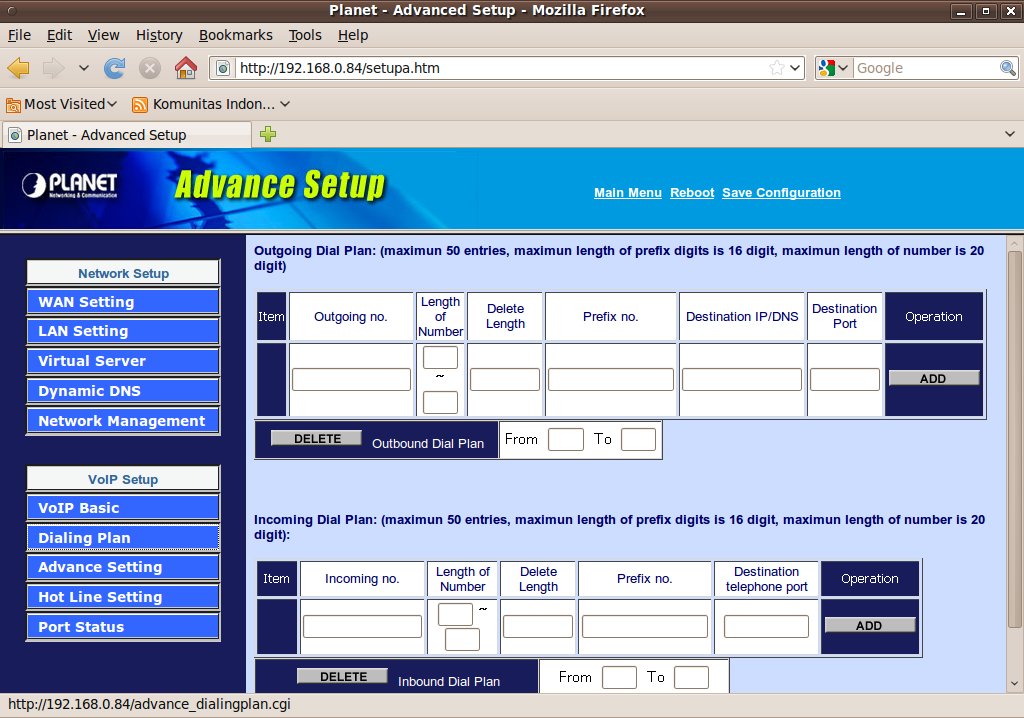Open the WAN Setting page
Image resolution: width=1024 pixels, height=718 pixels.
123,302
